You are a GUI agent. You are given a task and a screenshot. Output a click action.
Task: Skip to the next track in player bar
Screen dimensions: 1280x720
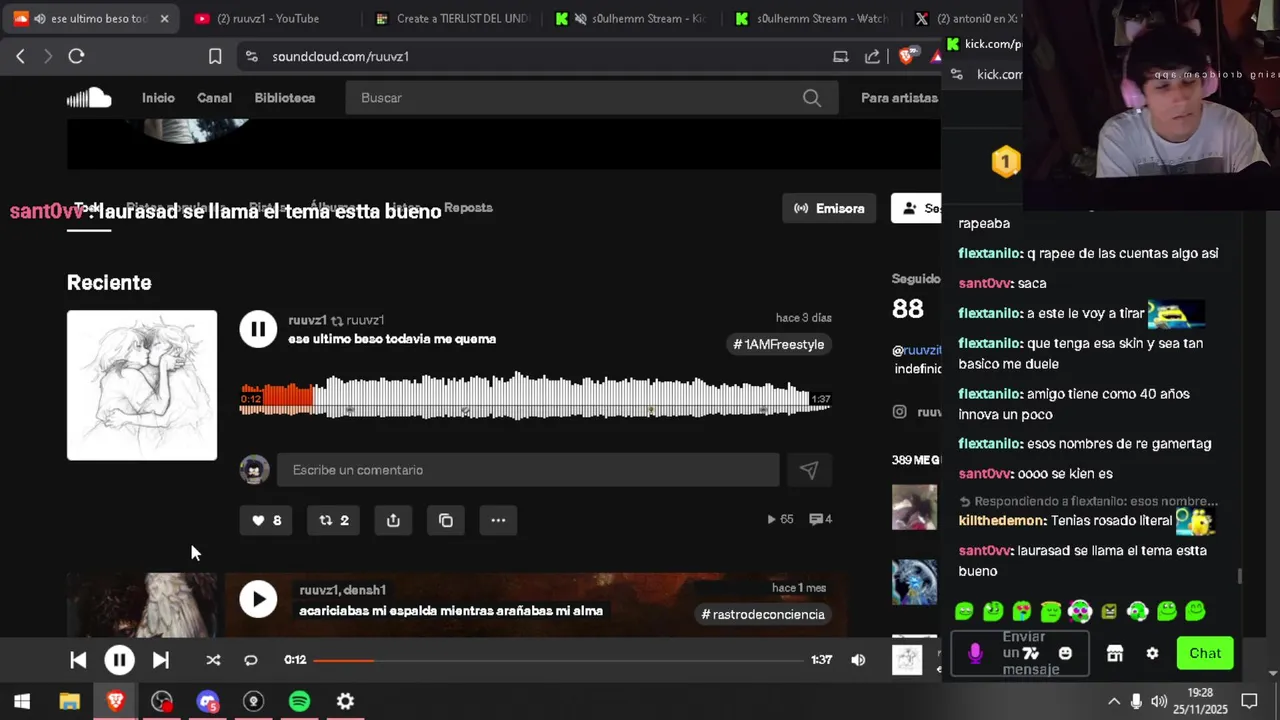[x=160, y=660]
